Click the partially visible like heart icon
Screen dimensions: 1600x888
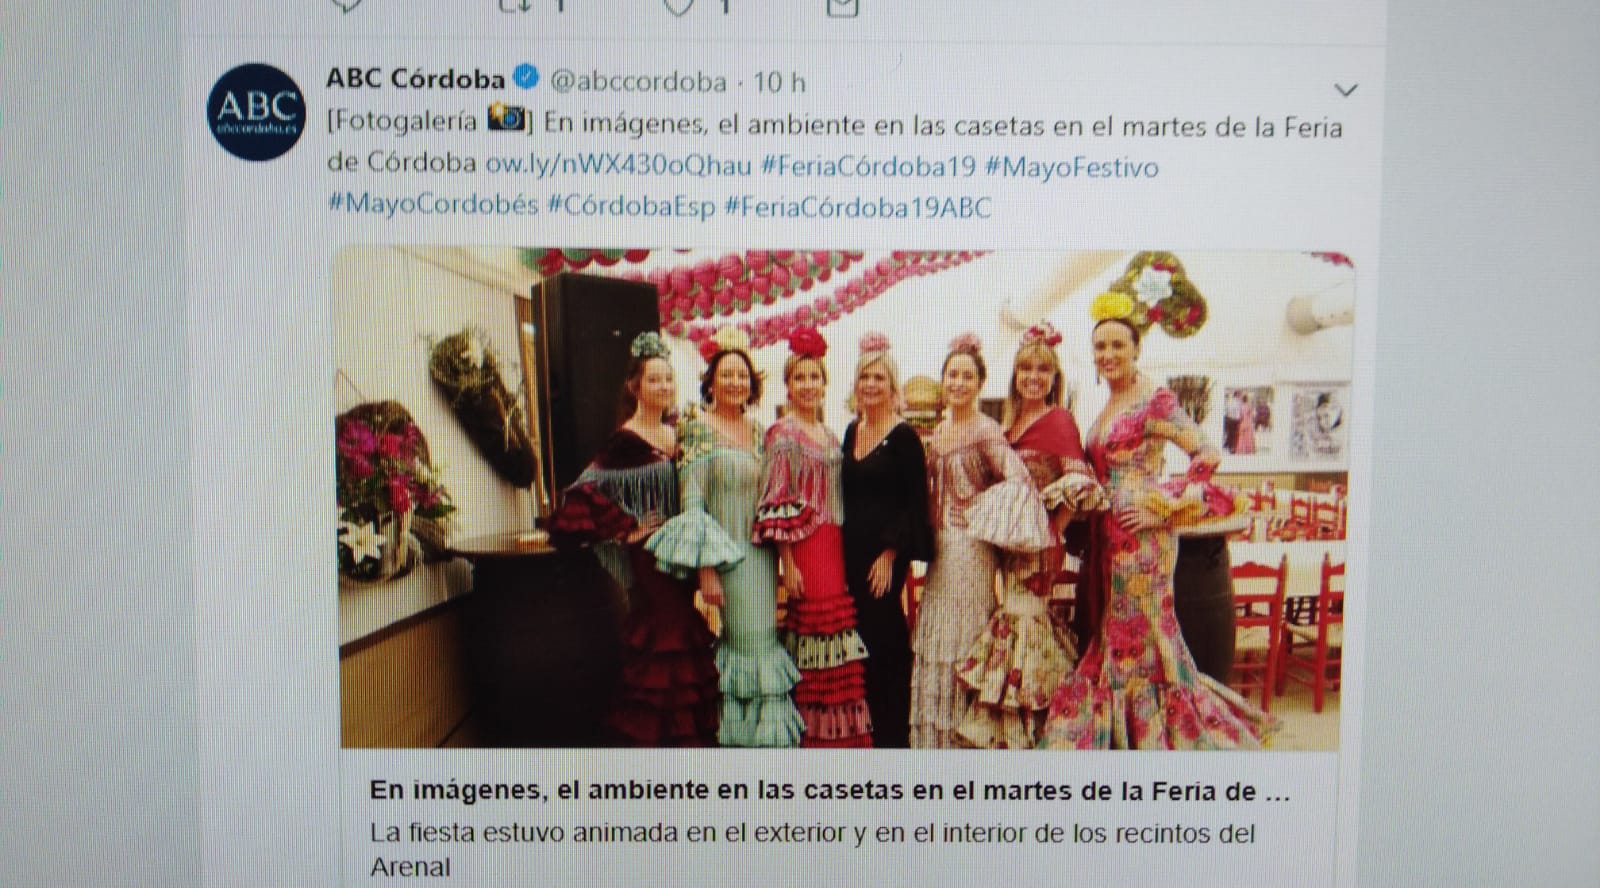[x=680, y=6]
